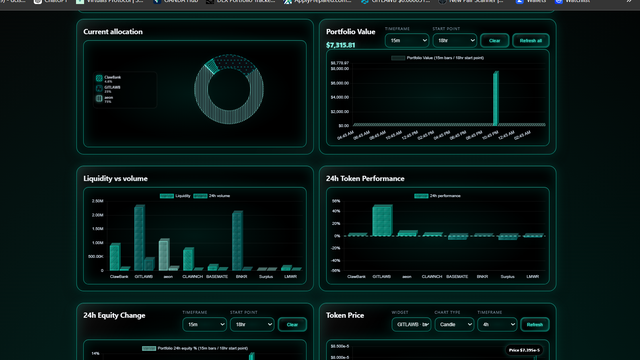
Task: Click the small ClawBank slice of allocation donut
Action: click(211, 66)
